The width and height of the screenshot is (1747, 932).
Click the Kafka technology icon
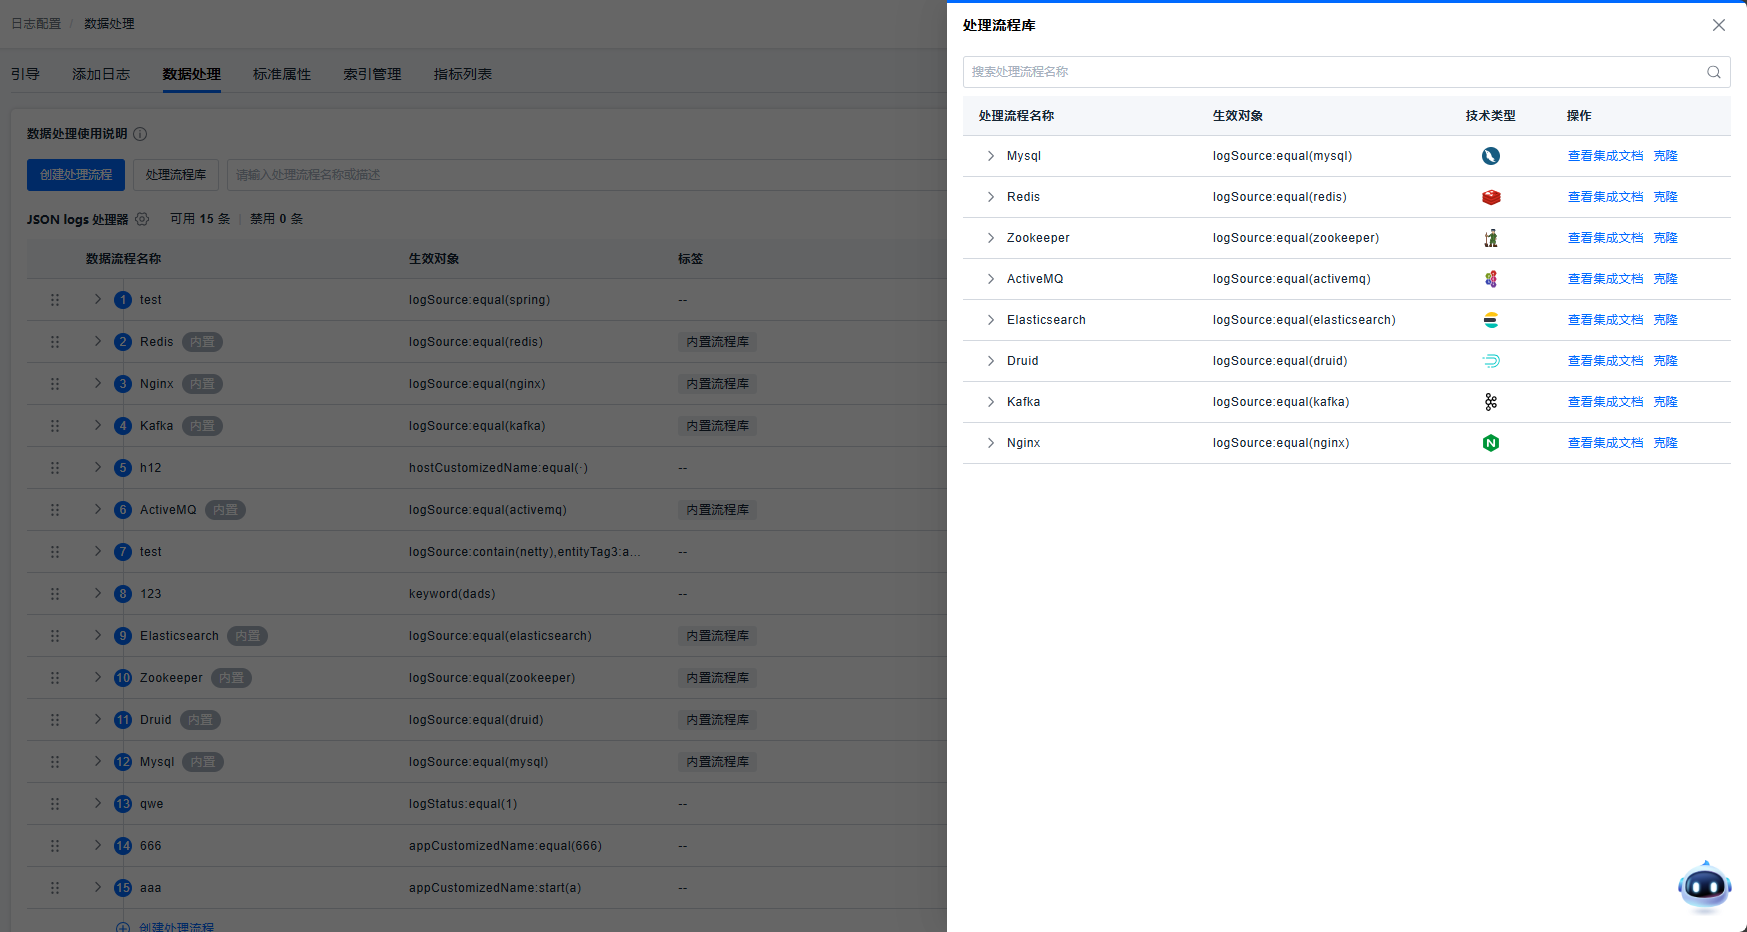tap(1490, 402)
